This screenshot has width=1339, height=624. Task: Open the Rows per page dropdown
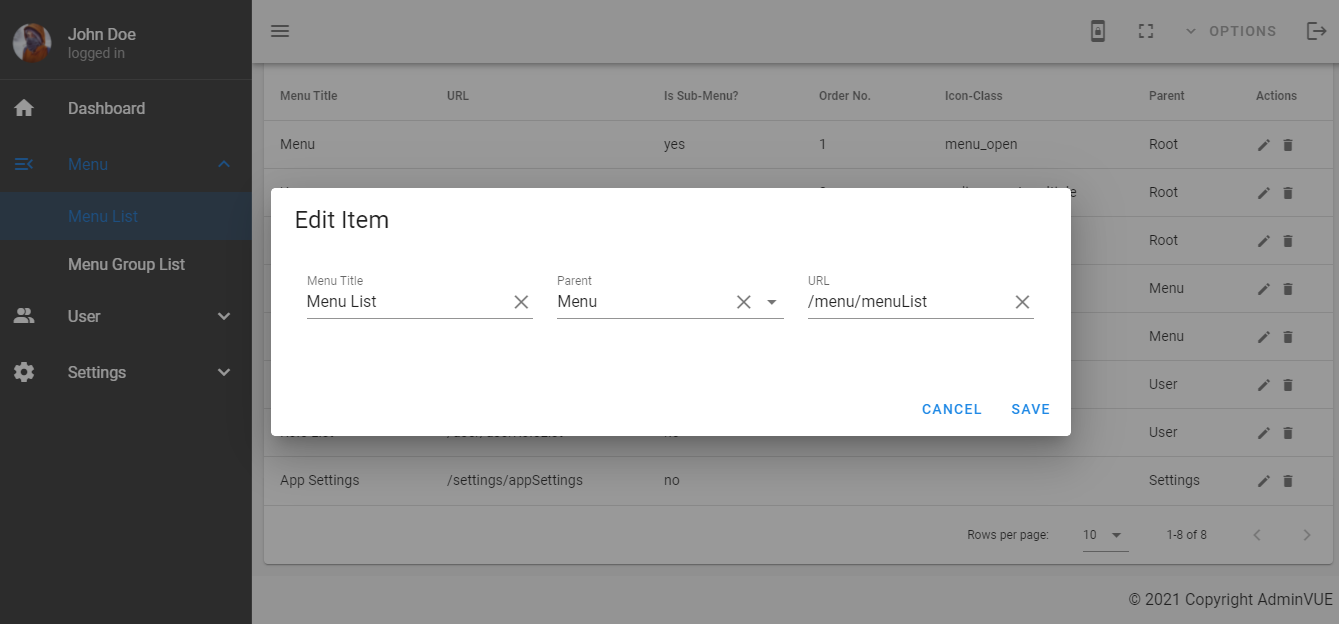(x=1105, y=535)
